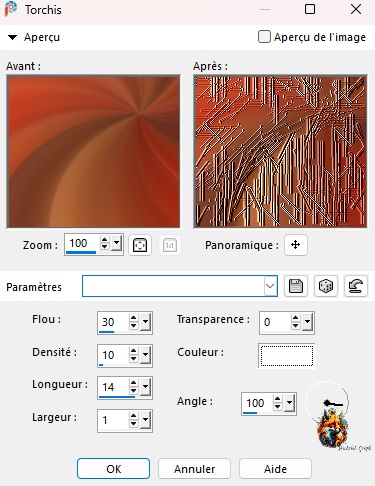Click the 1:1 zoom icon
This screenshot has height=486, width=375.
170,245
